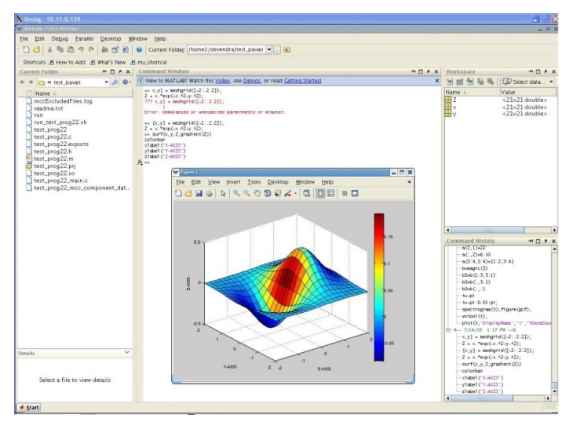This screenshot has height=422, width=576.
Task: Open Tools menu in Figure 1
Action: click(x=254, y=182)
